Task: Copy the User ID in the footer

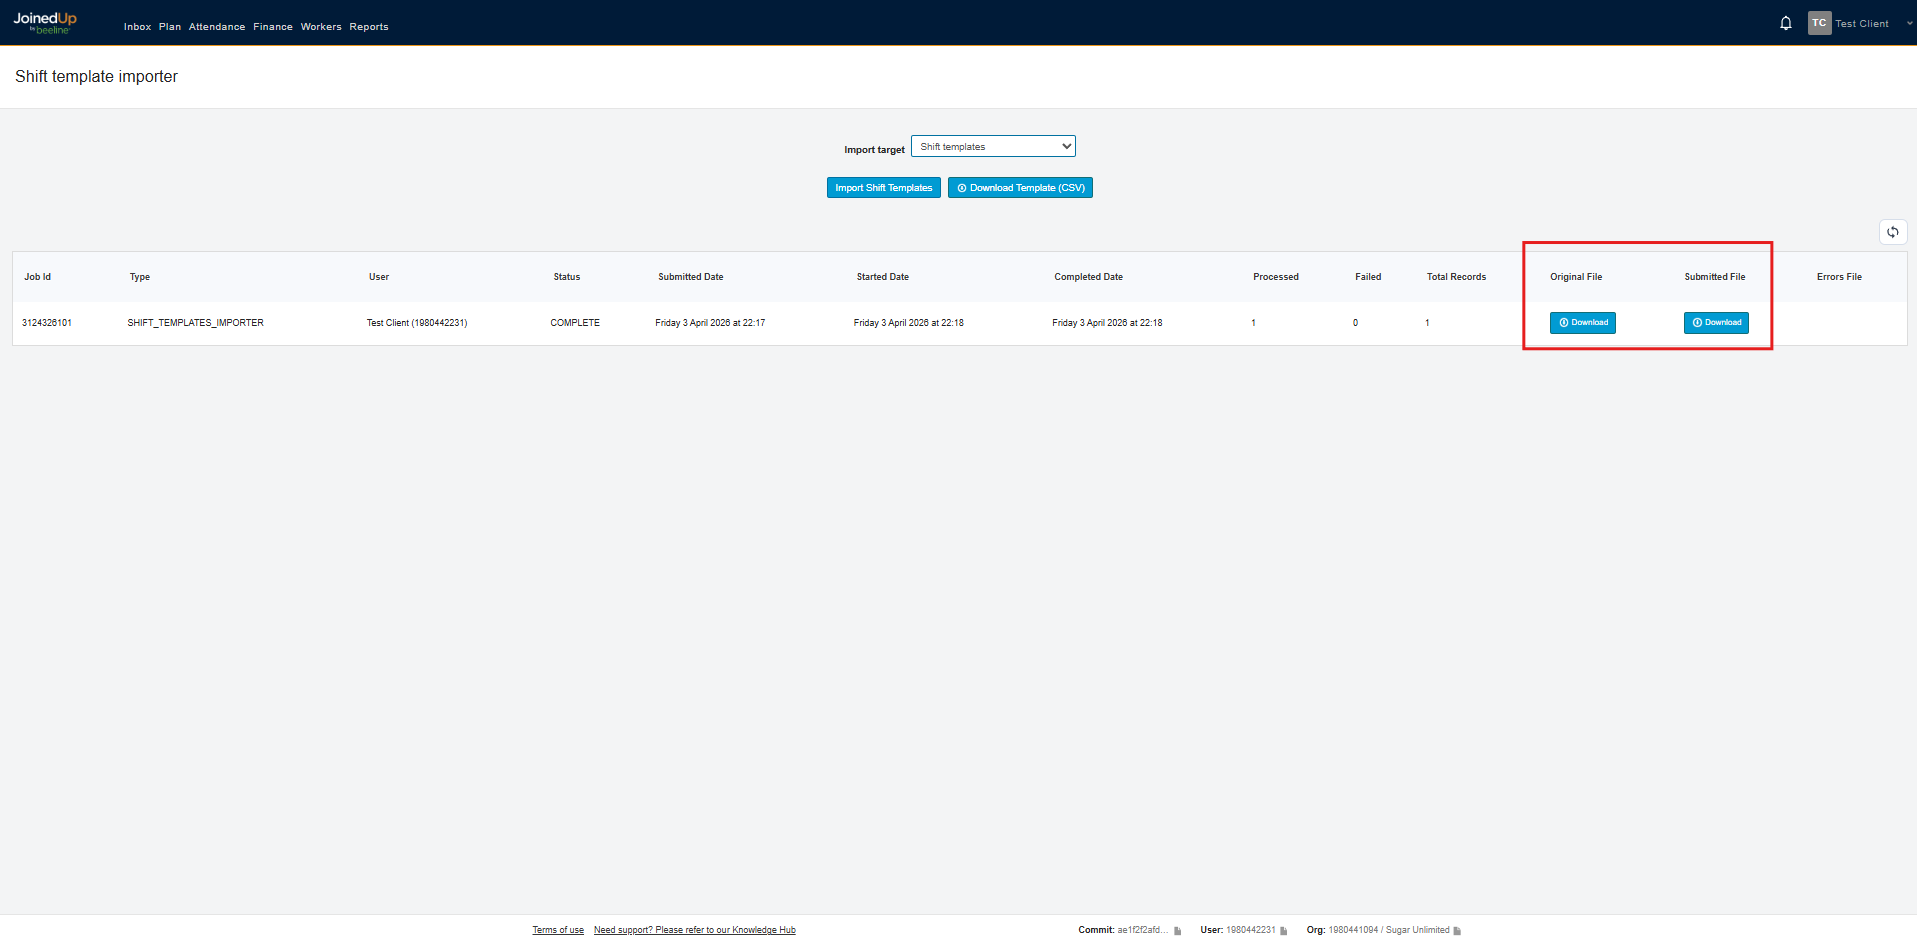Action: coord(1284,931)
